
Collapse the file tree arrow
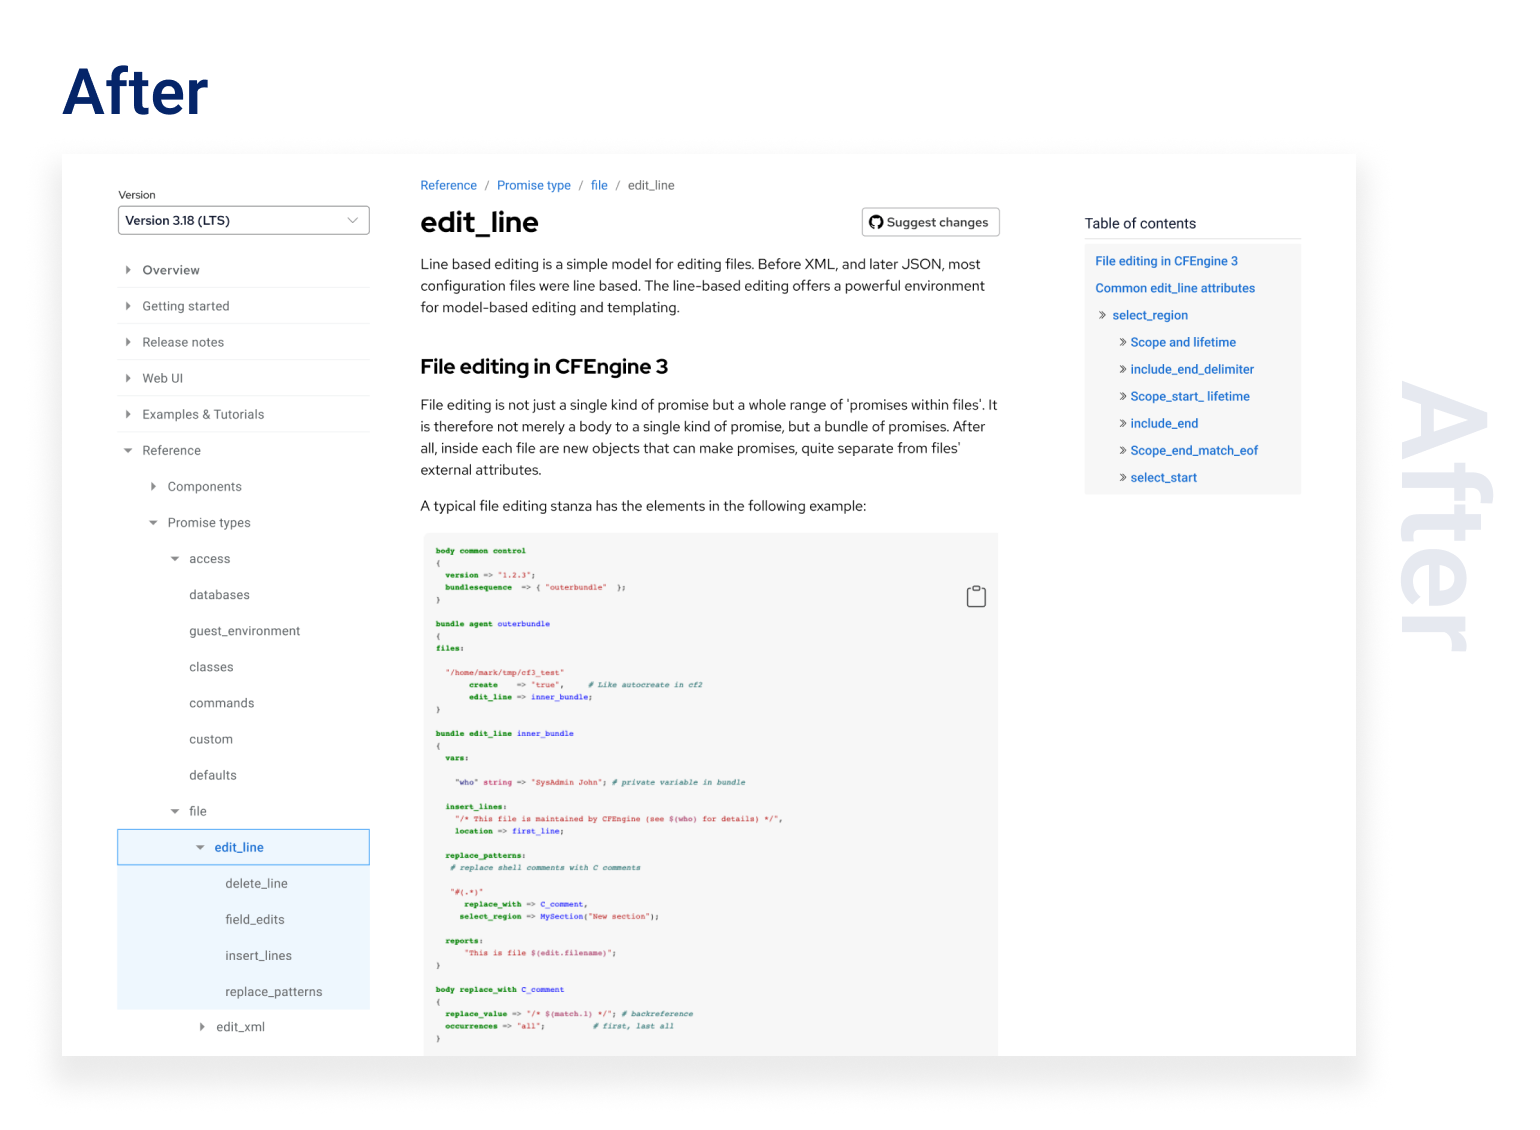click(175, 811)
